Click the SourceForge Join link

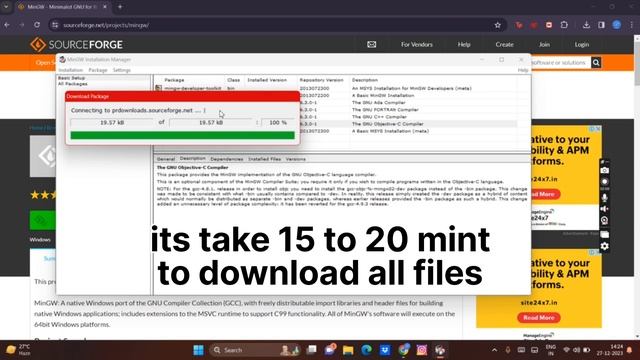click(x=544, y=44)
